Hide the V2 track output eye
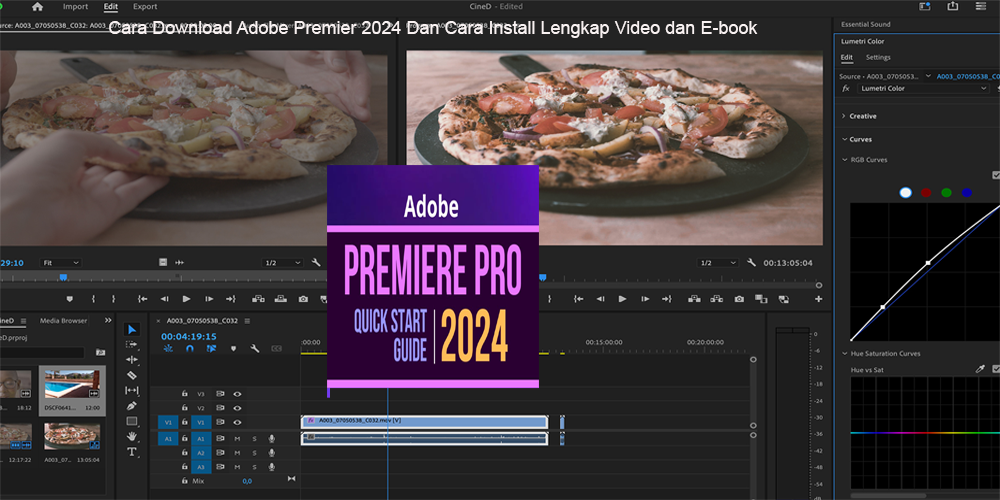 click(x=237, y=408)
